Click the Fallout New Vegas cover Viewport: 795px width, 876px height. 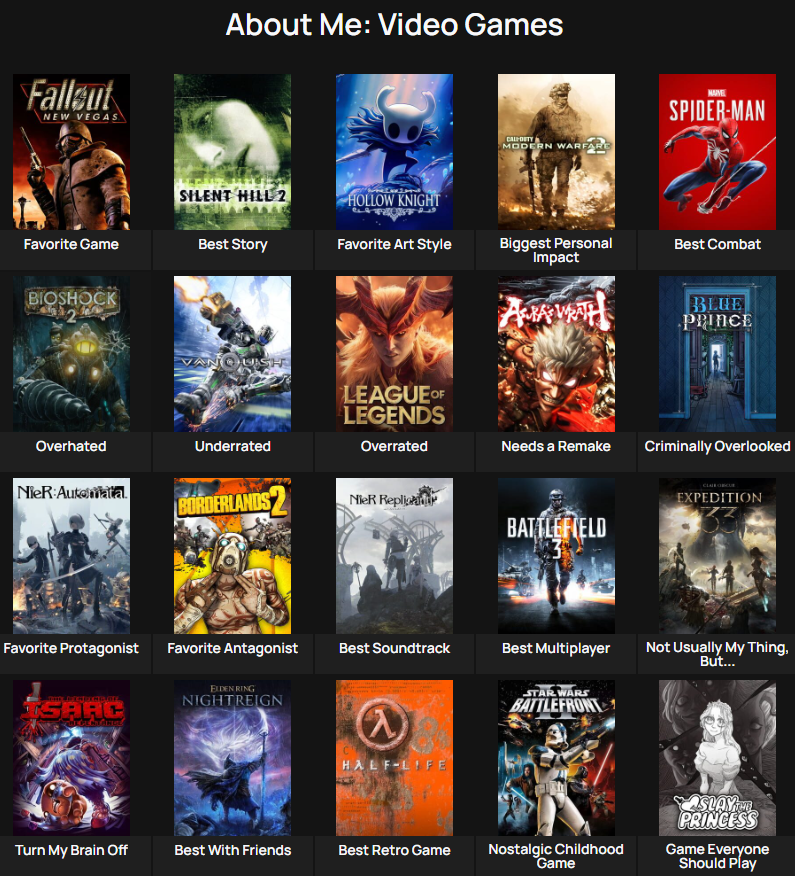click(72, 152)
